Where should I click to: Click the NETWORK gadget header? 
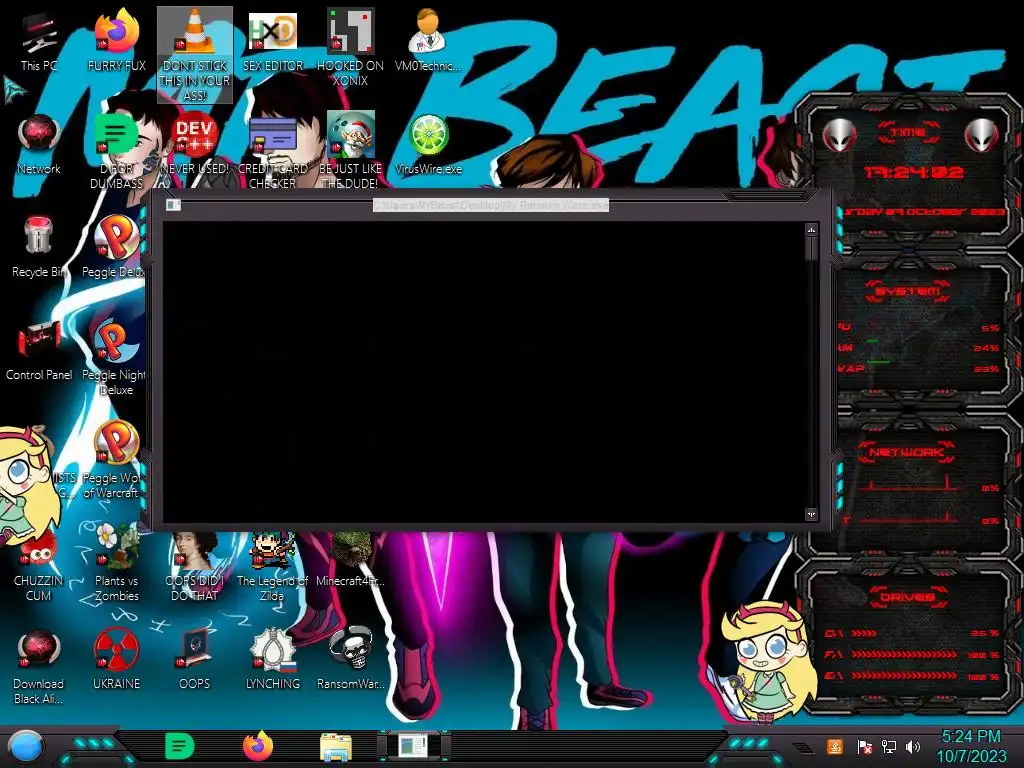pos(907,452)
